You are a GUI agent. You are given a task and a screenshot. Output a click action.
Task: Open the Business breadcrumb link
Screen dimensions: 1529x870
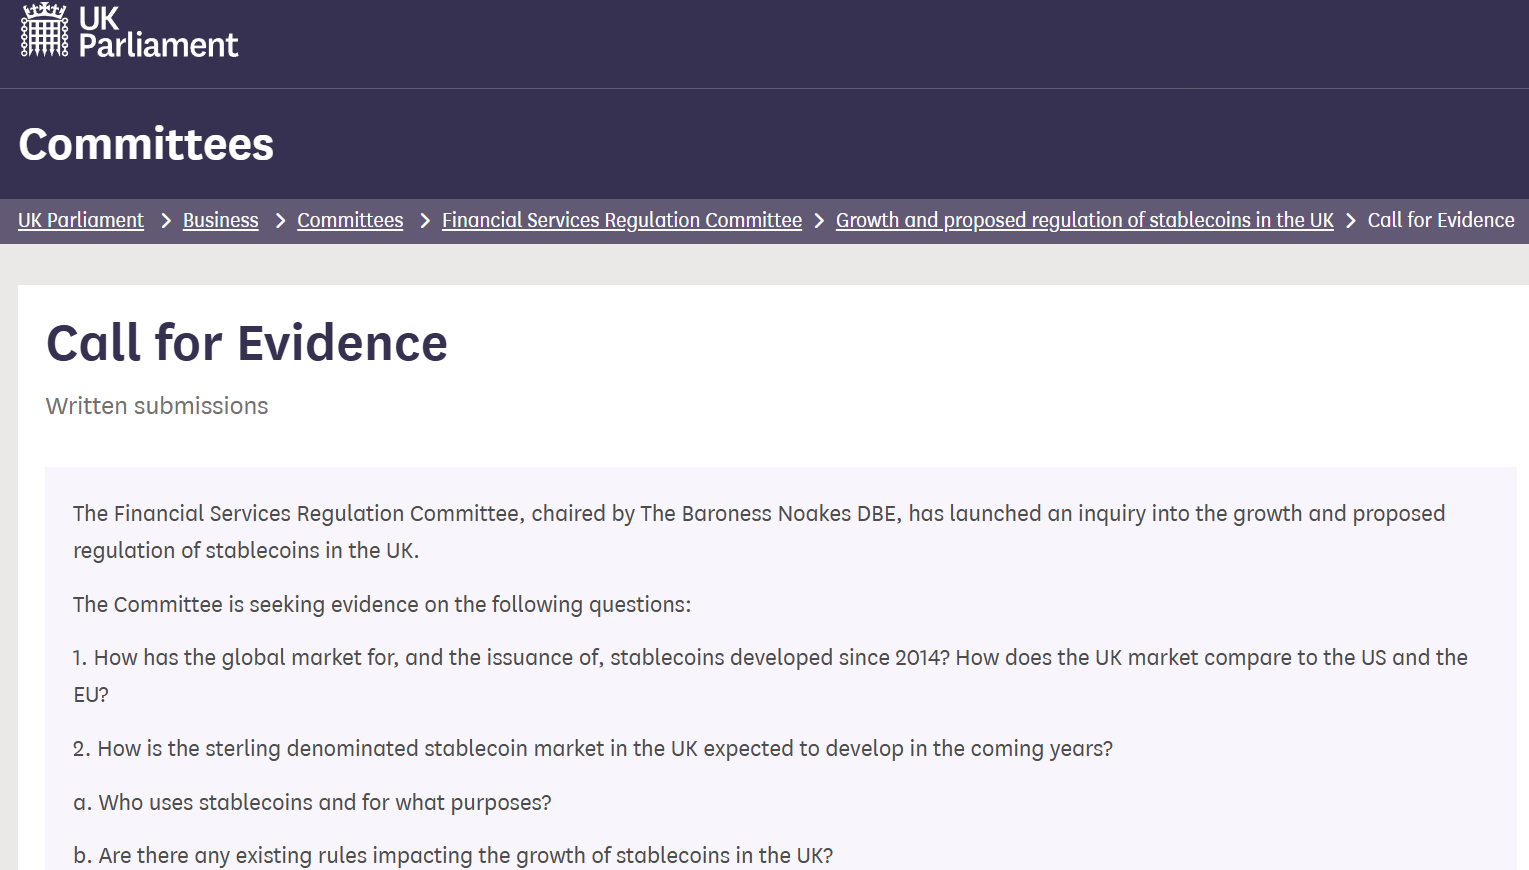pyautogui.click(x=220, y=220)
